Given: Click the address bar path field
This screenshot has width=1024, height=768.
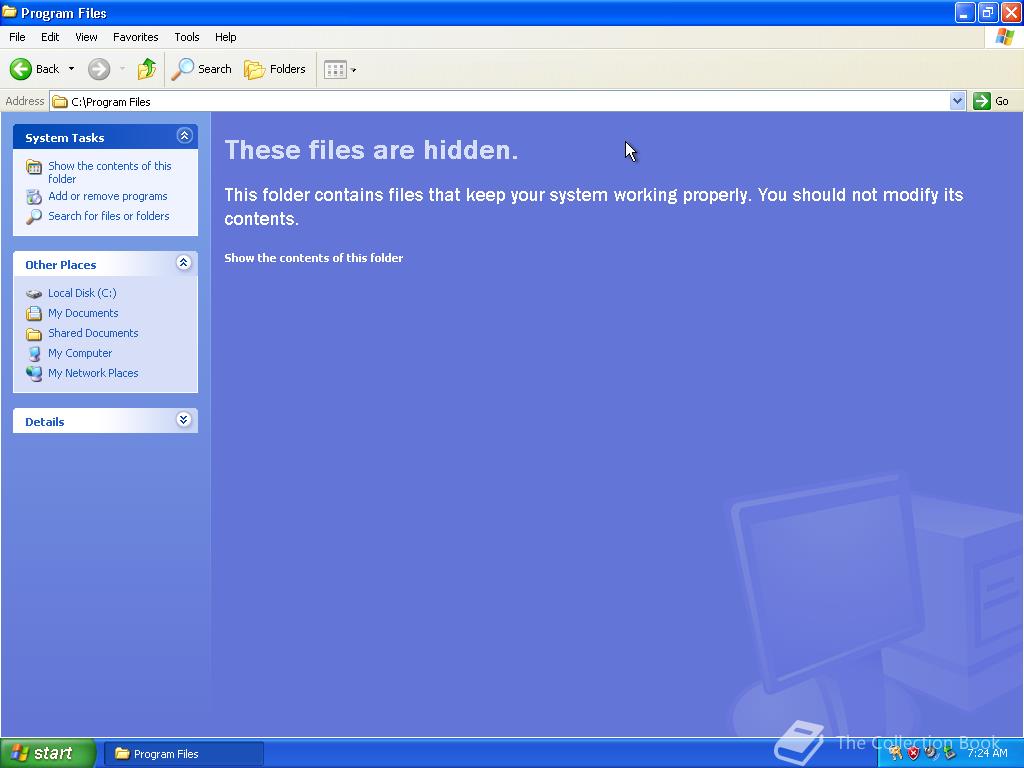Looking at the screenshot, I should (500, 101).
